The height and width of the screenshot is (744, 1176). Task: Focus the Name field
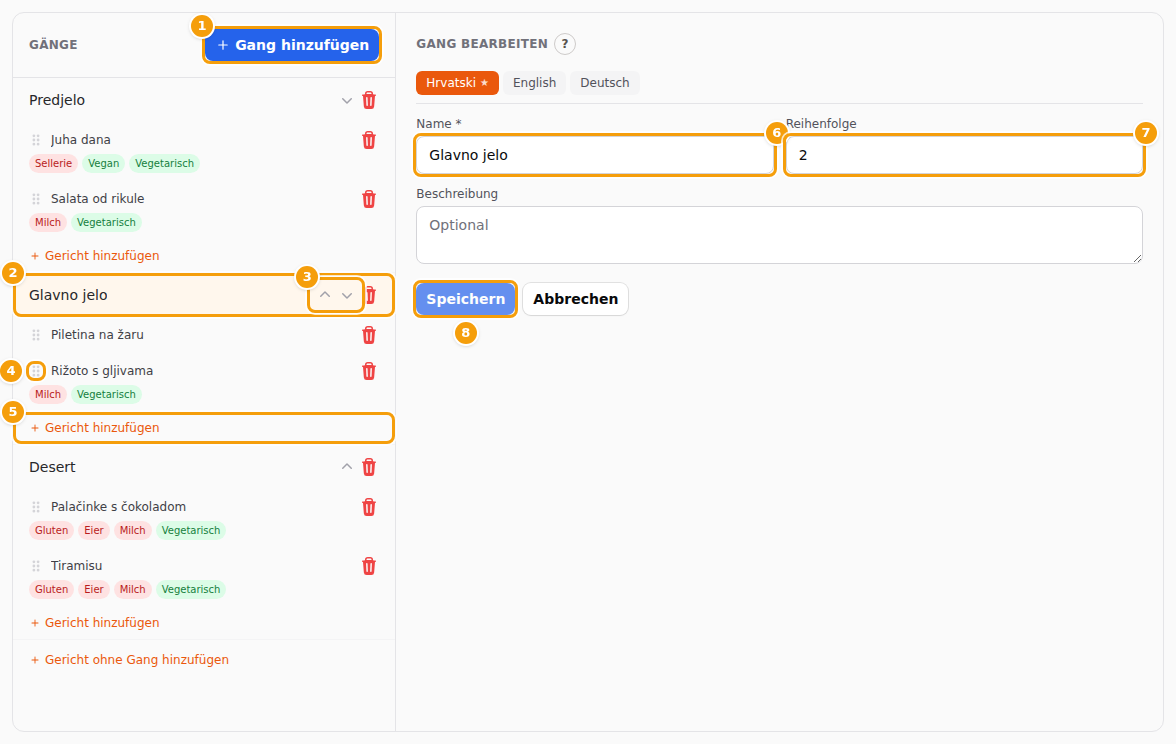(595, 155)
